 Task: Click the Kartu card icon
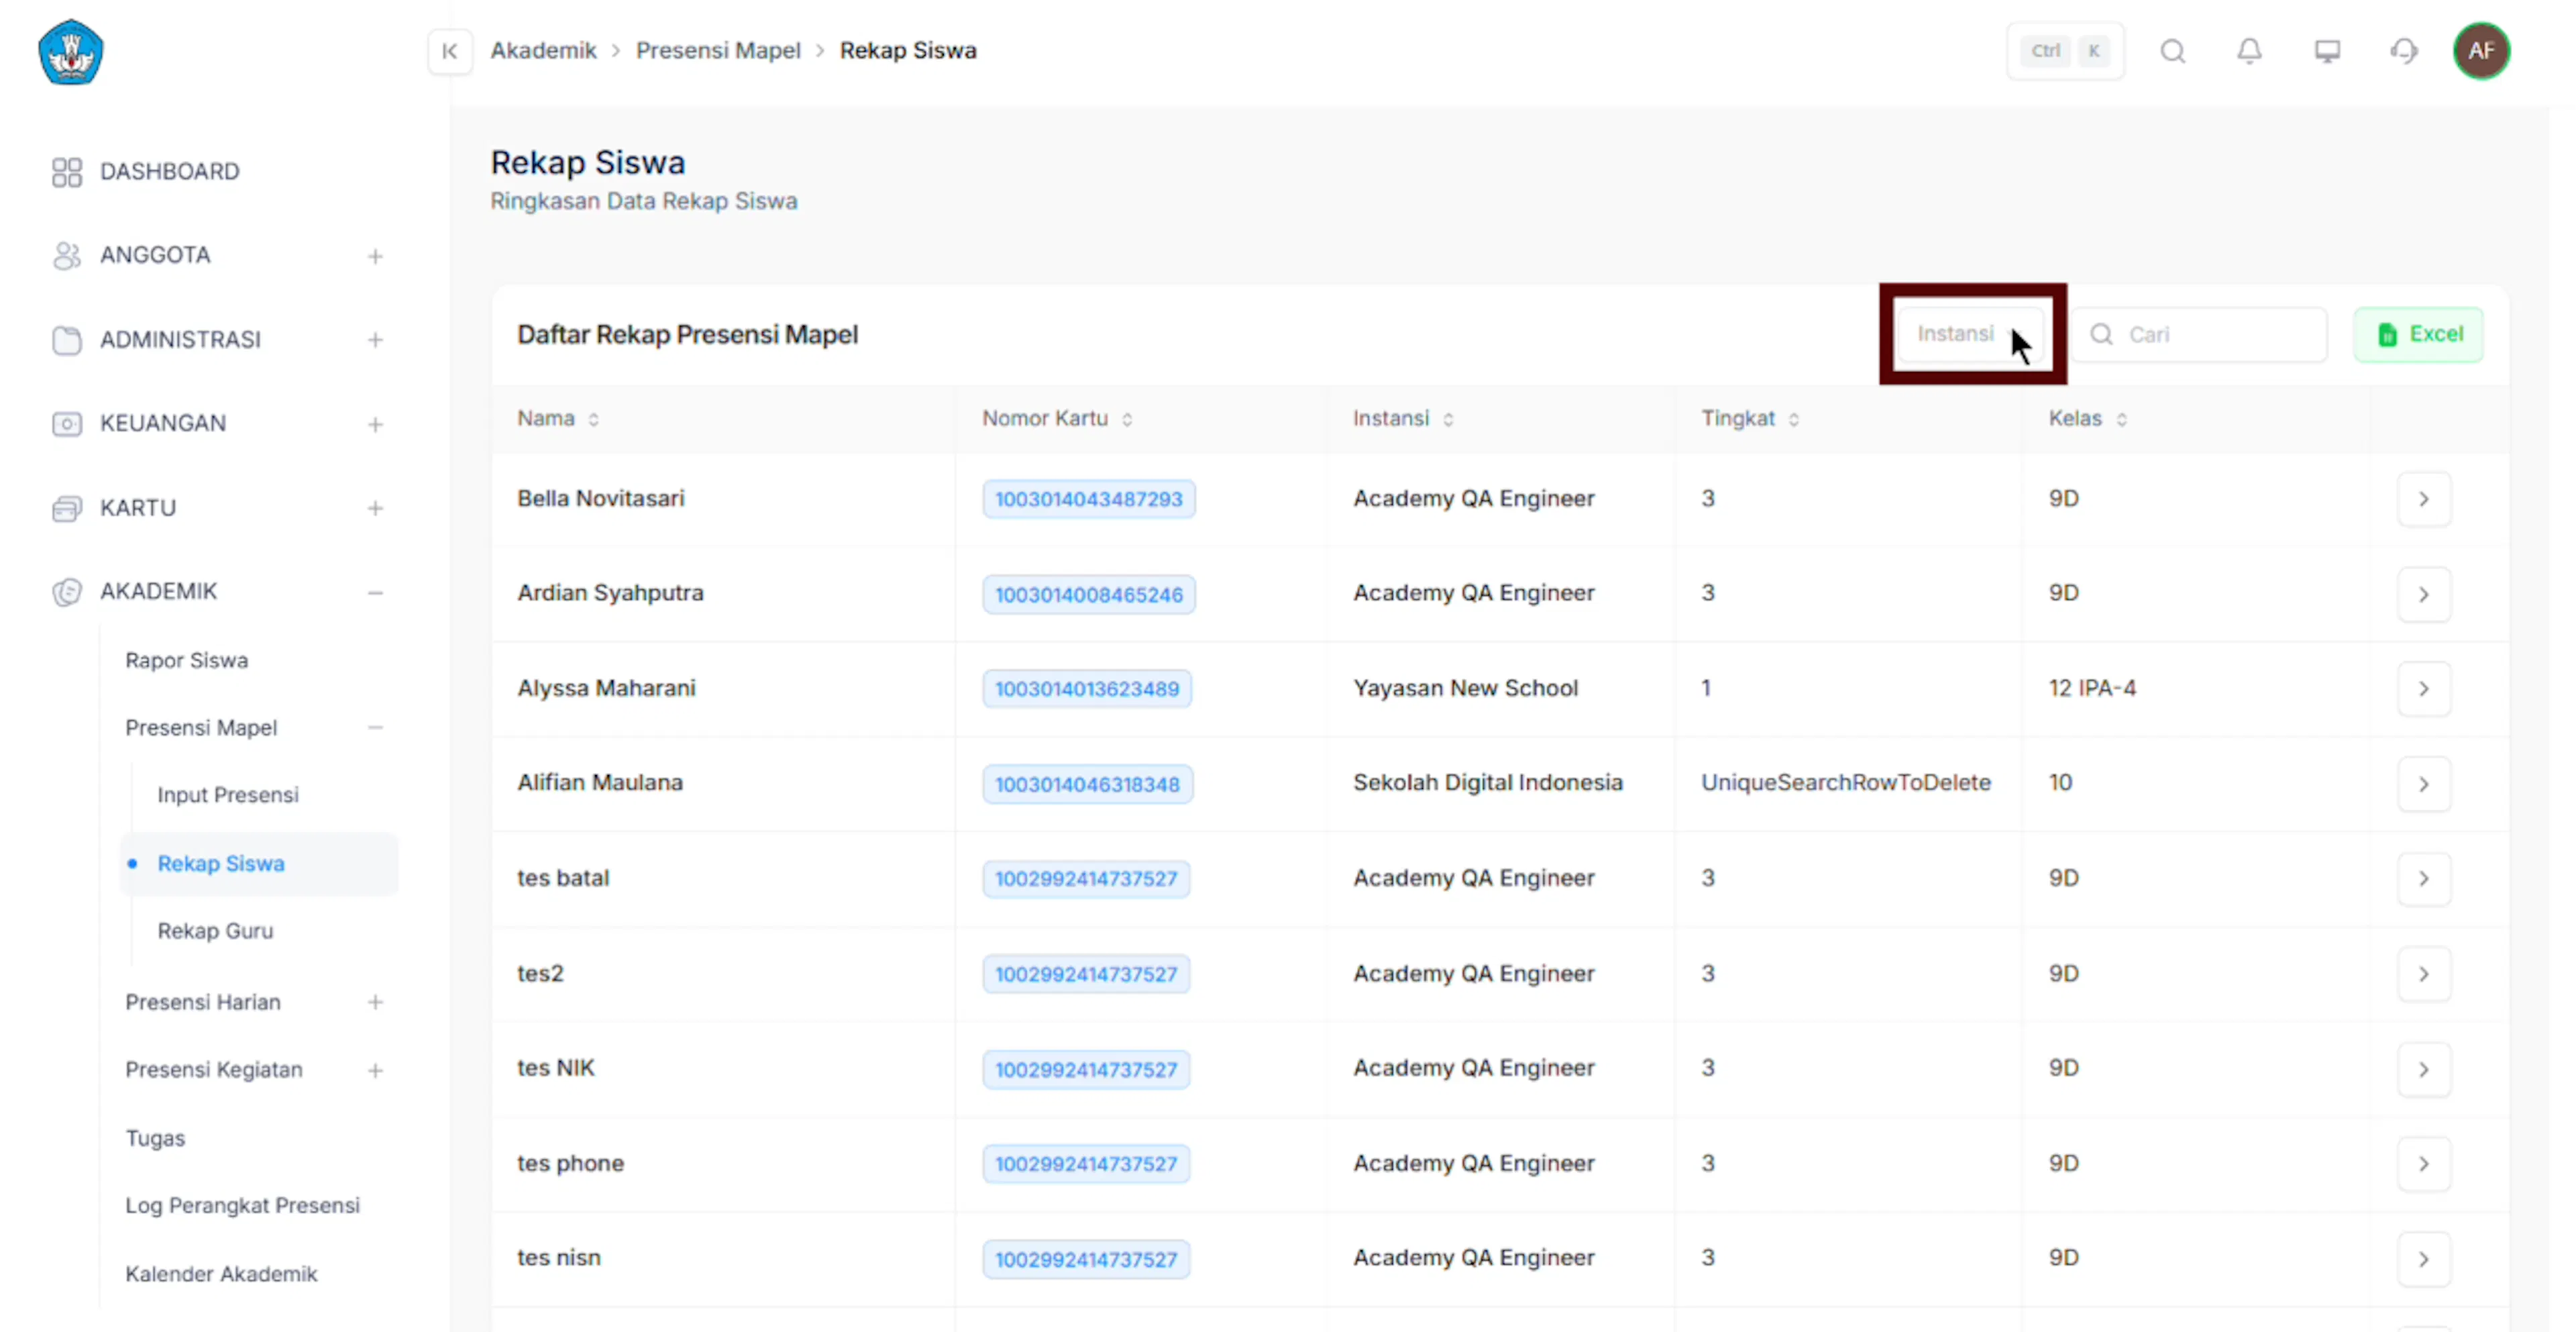pos(67,508)
